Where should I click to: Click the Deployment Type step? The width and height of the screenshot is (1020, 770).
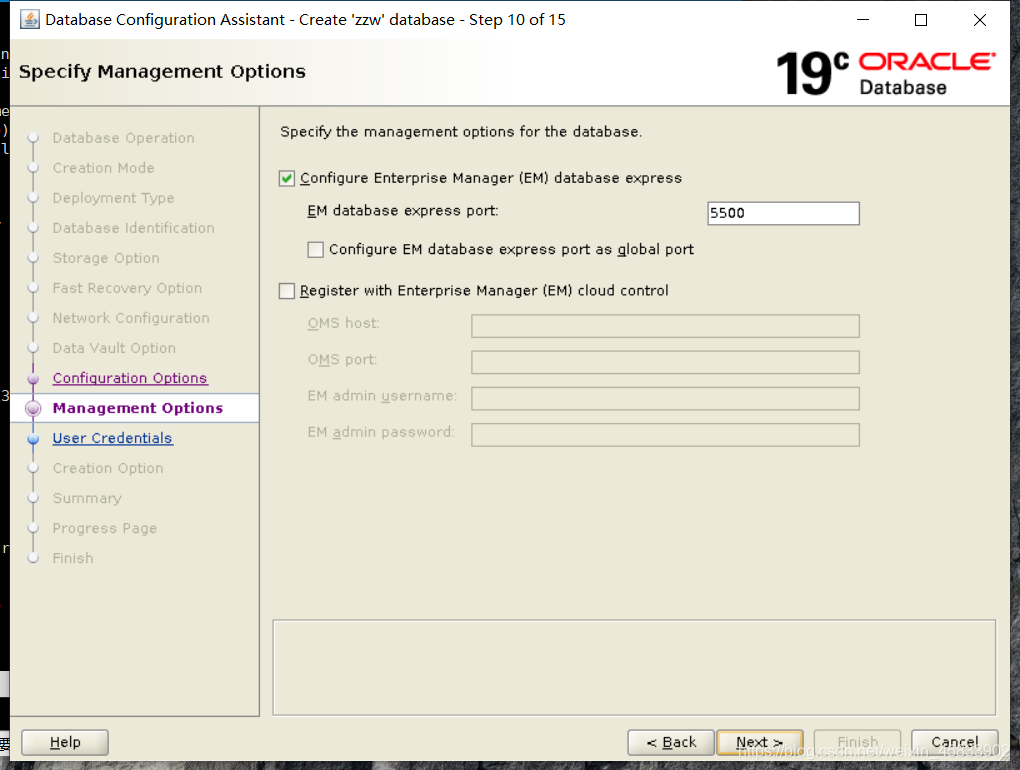[x=113, y=198]
